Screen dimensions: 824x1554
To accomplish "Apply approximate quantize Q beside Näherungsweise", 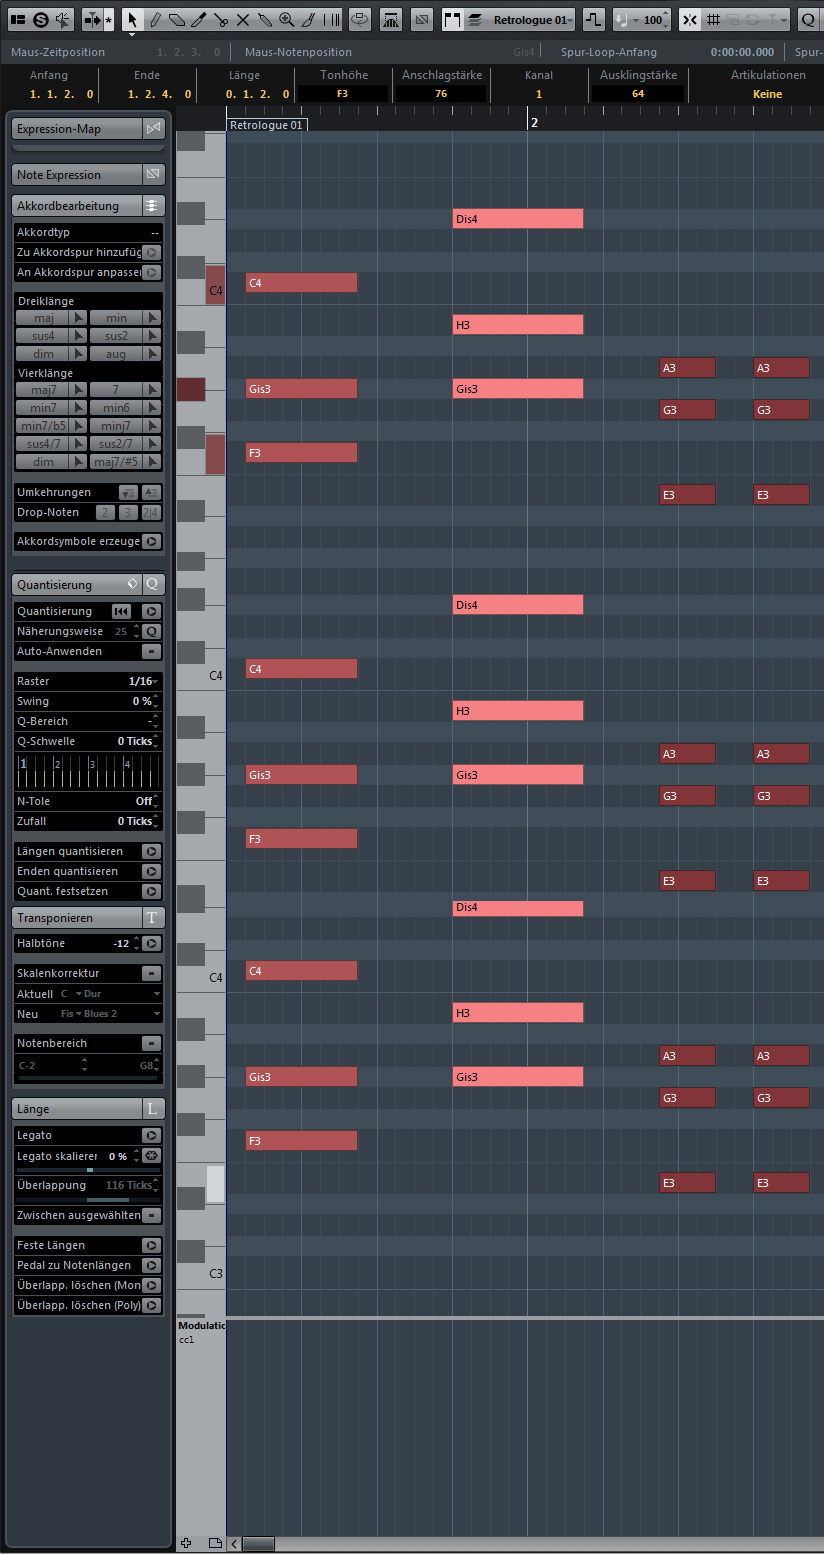I will pos(151,631).
